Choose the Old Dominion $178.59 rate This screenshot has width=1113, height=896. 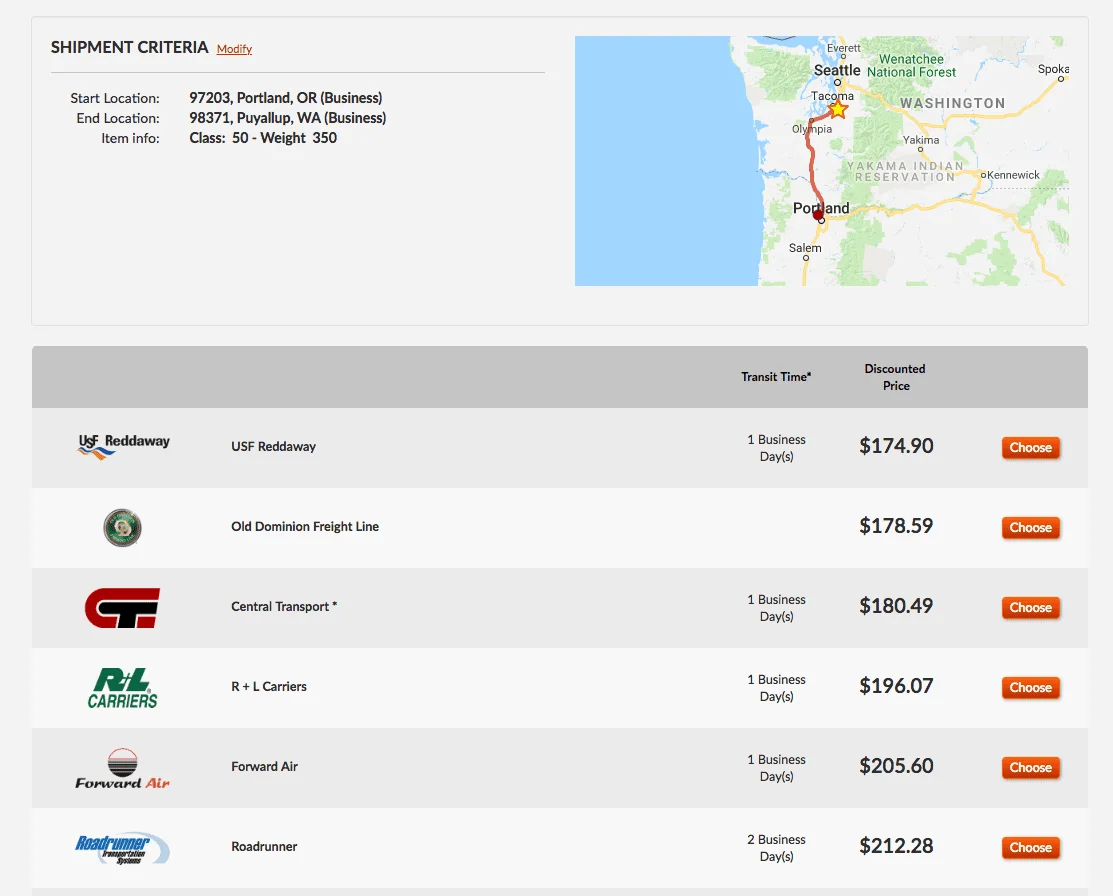point(1030,528)
